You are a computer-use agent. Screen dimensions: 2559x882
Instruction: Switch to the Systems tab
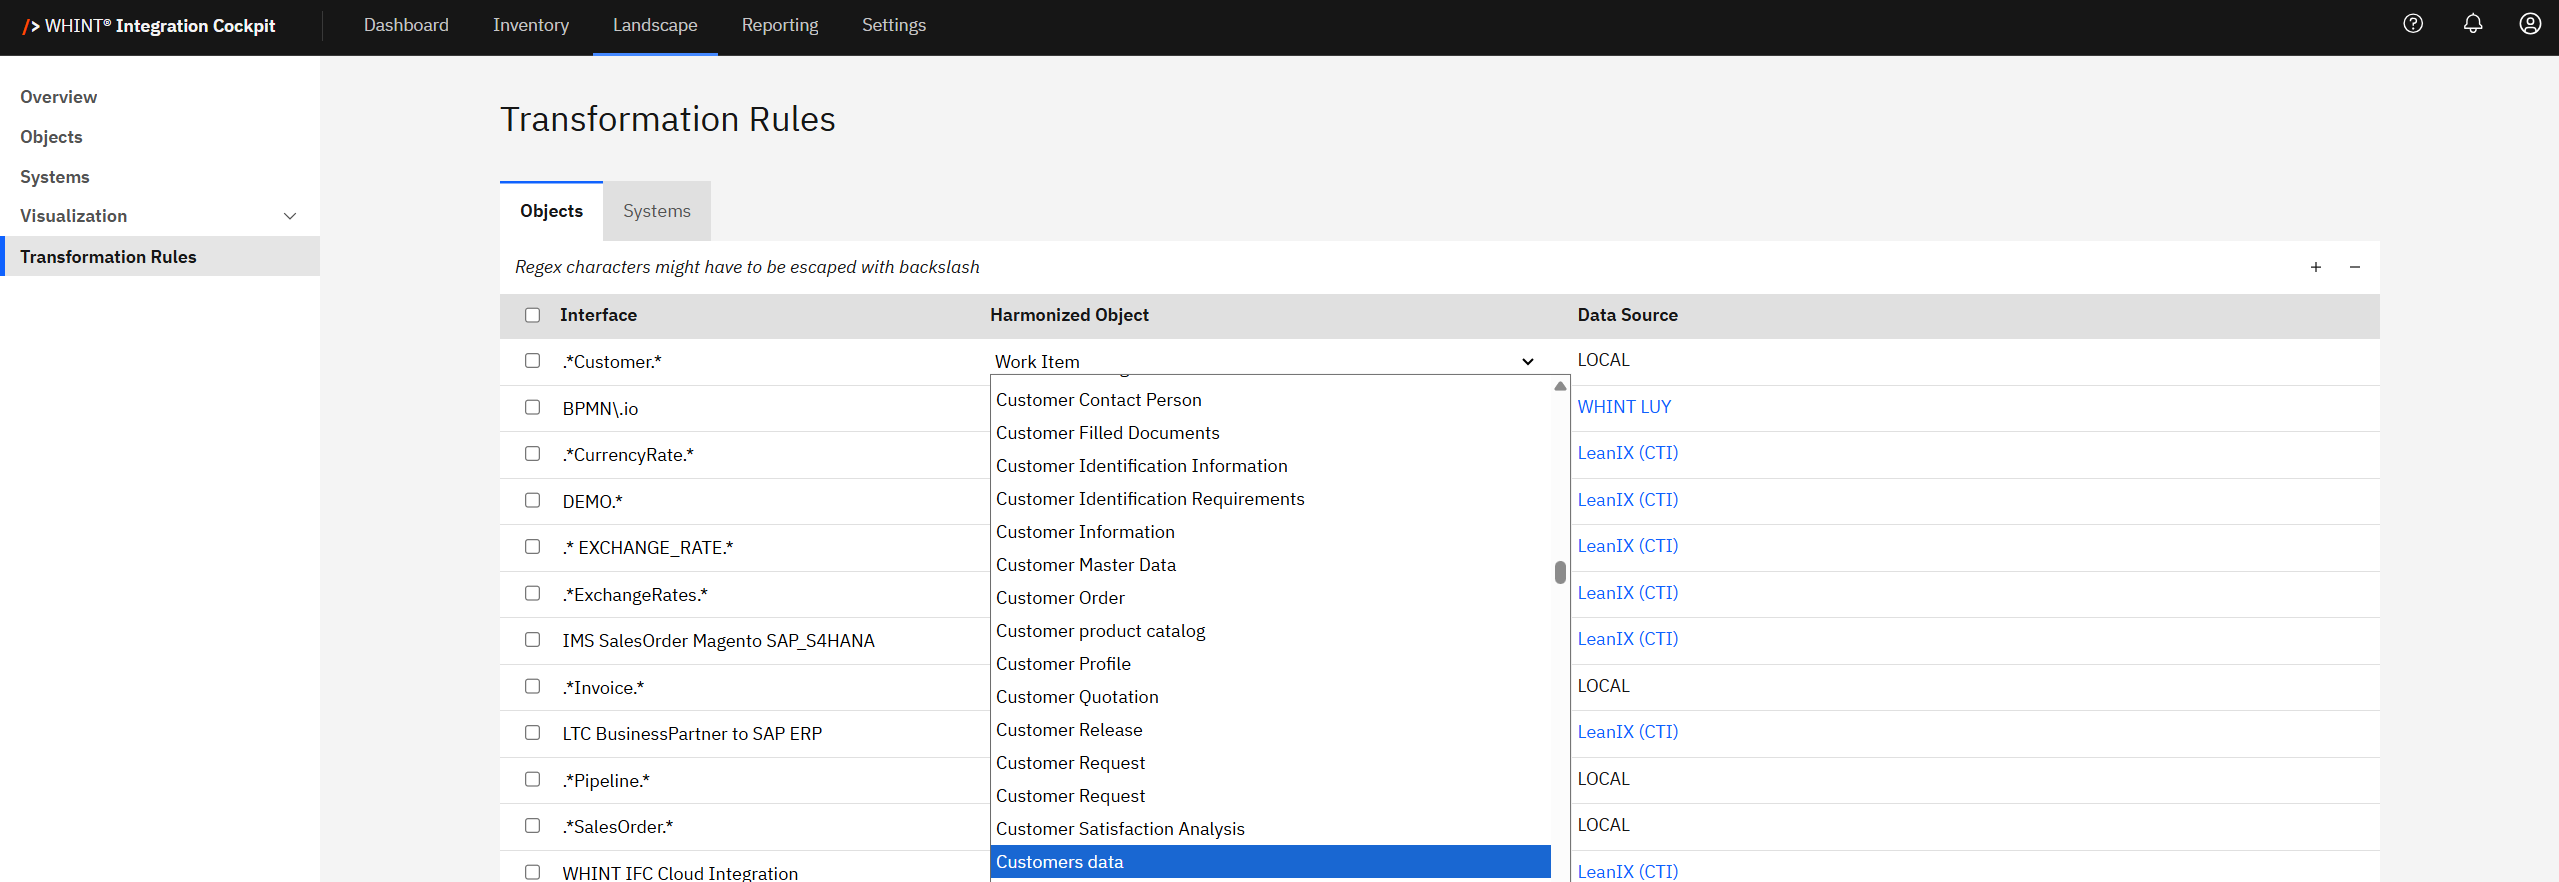point(656,211)
